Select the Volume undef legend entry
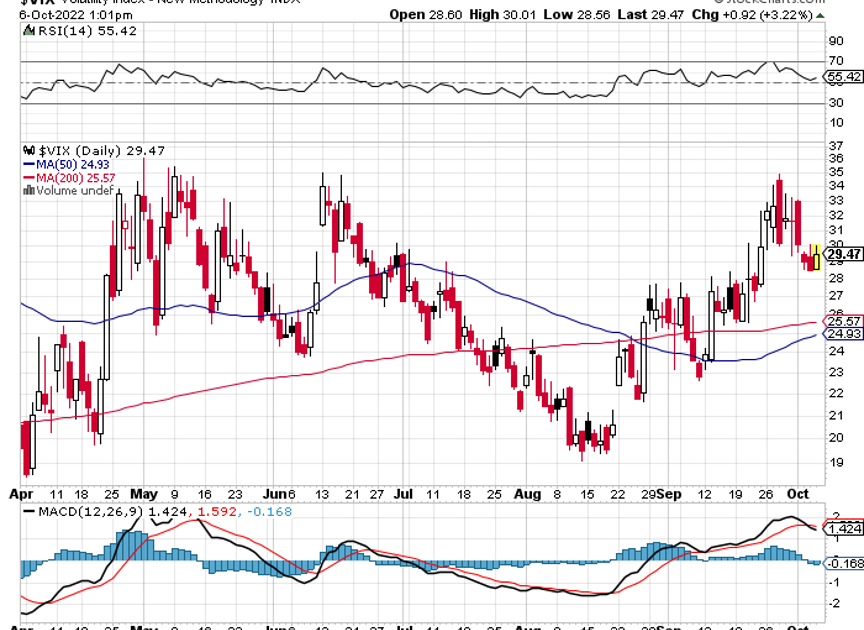 click(x=70, y=190)
